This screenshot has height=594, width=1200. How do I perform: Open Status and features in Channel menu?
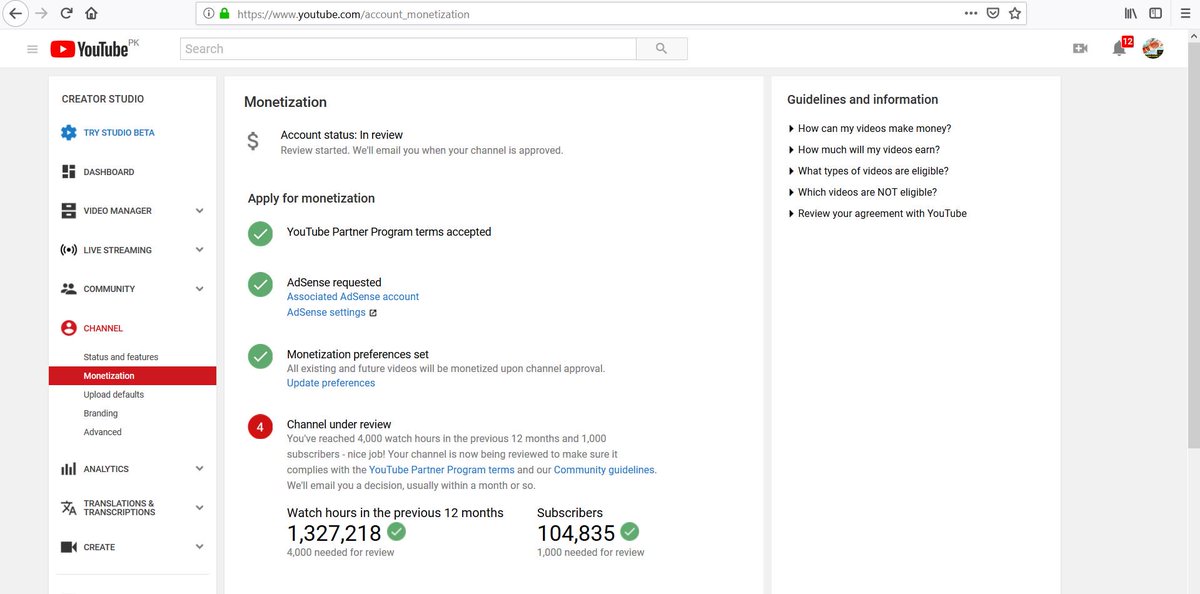point(121,357)
